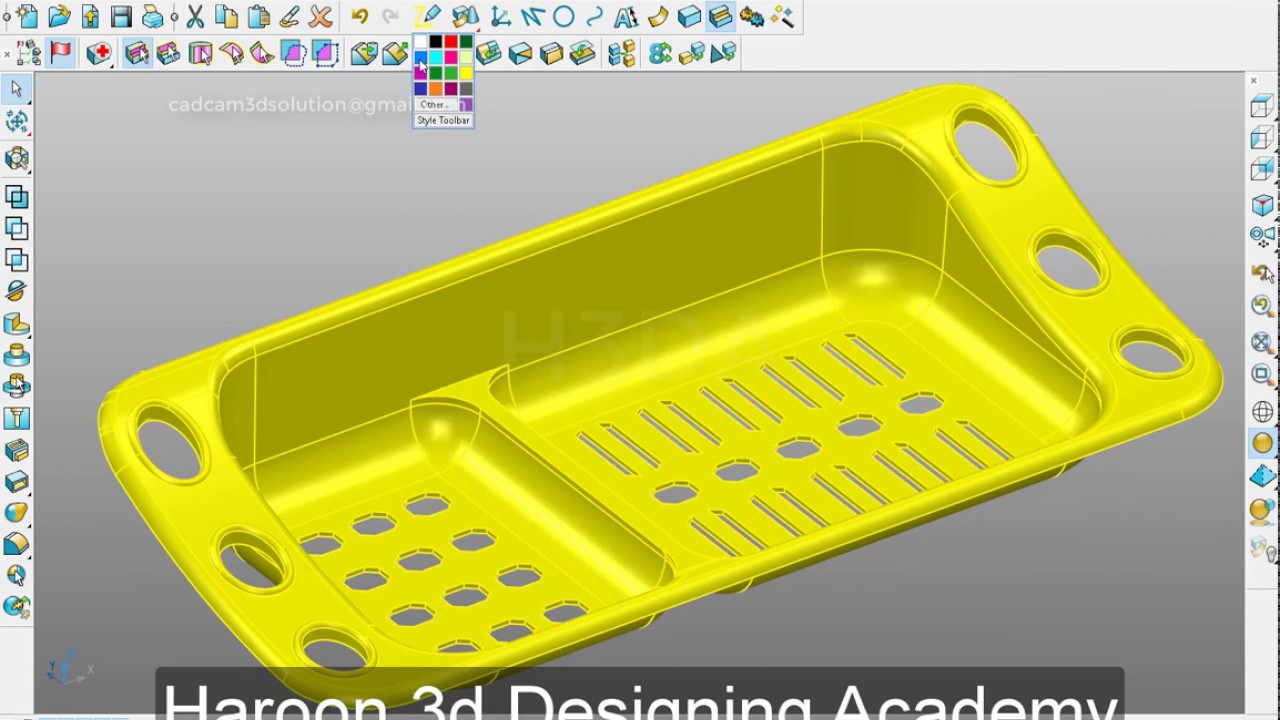Pick the grey color swatch

point(466,89)
